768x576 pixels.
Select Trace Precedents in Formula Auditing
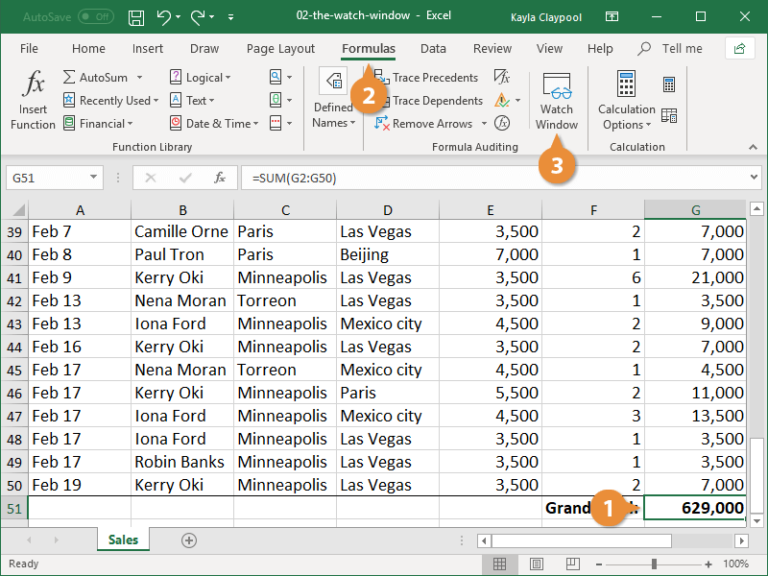click(426, 77)
